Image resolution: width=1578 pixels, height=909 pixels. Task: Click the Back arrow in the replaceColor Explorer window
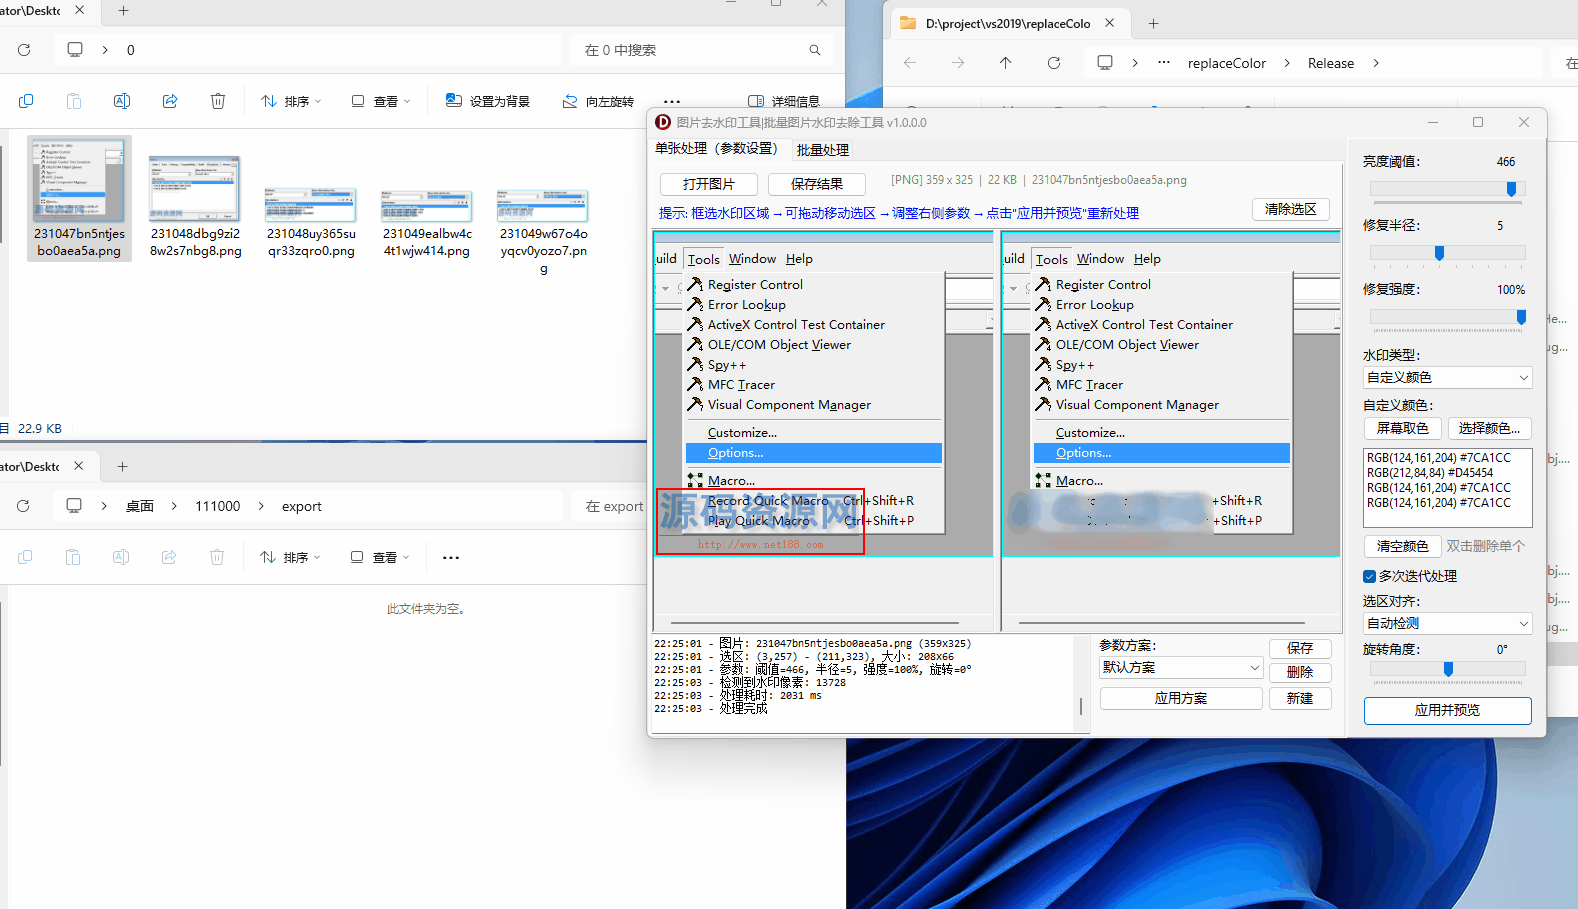(910, 63)
